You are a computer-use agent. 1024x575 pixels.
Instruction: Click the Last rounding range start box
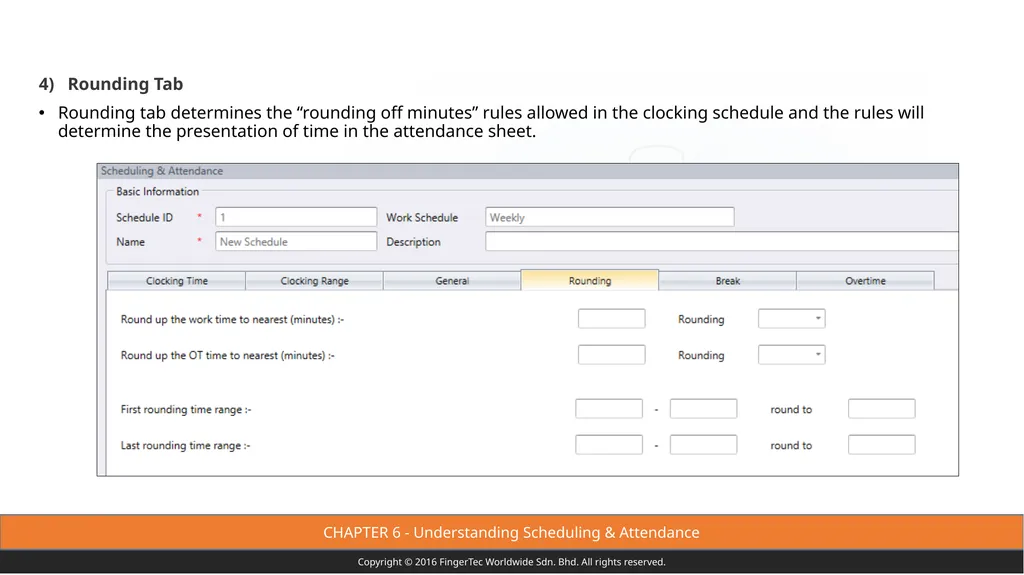click(609, 445)
